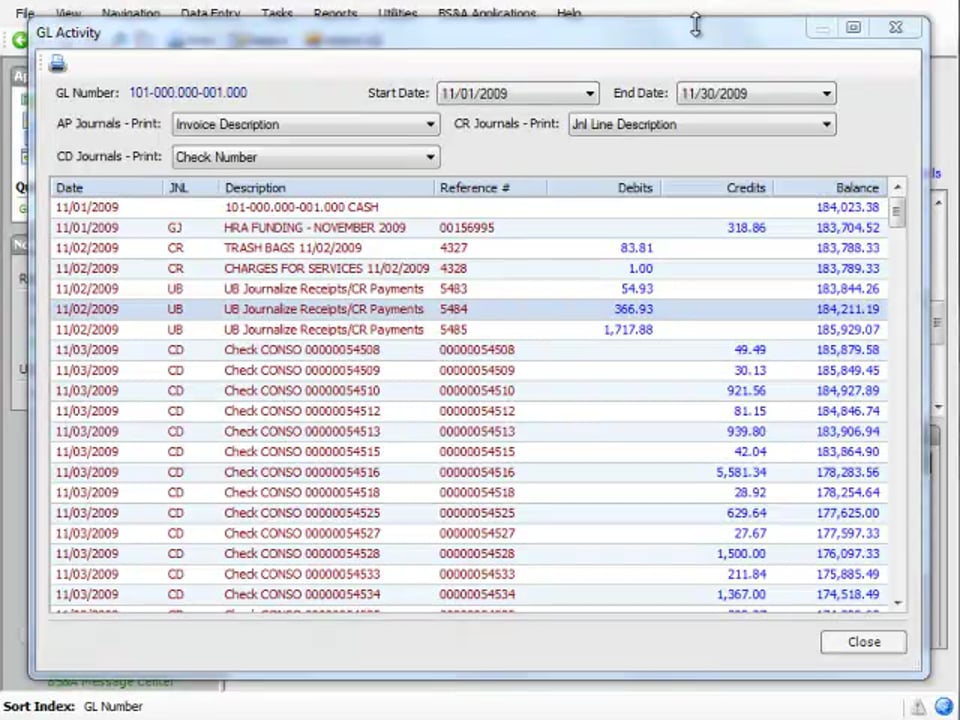
Task: Click balance 183,864.90
Action: point(848,452)
